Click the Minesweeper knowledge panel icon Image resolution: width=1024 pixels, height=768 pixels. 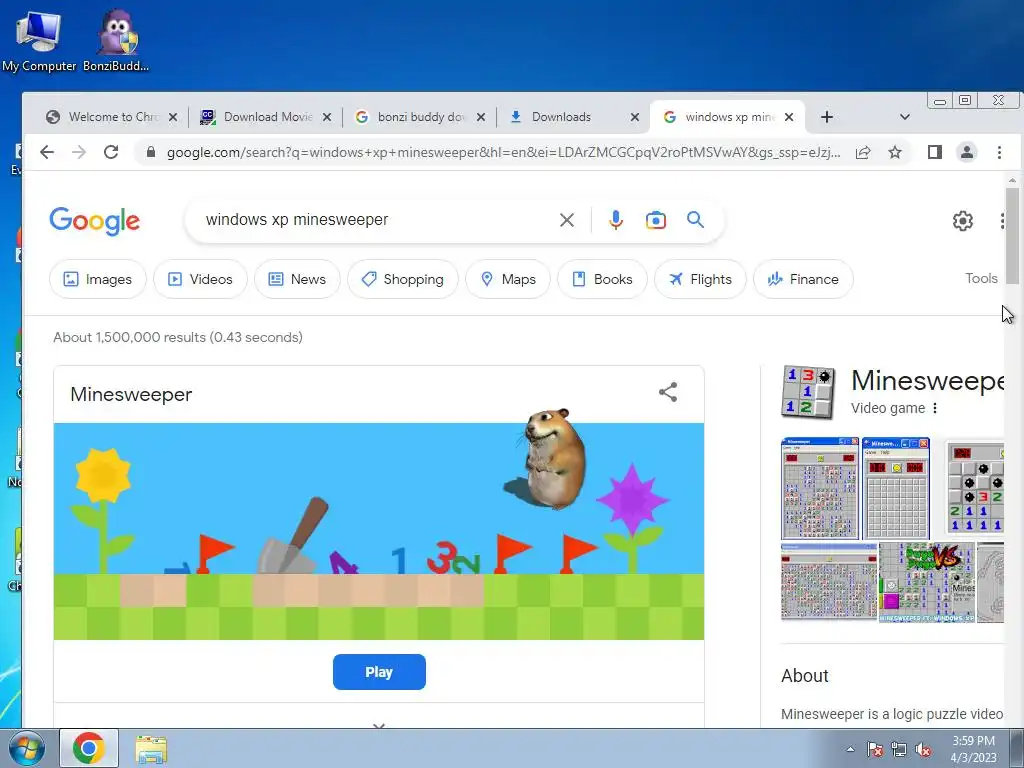point(808,392)
